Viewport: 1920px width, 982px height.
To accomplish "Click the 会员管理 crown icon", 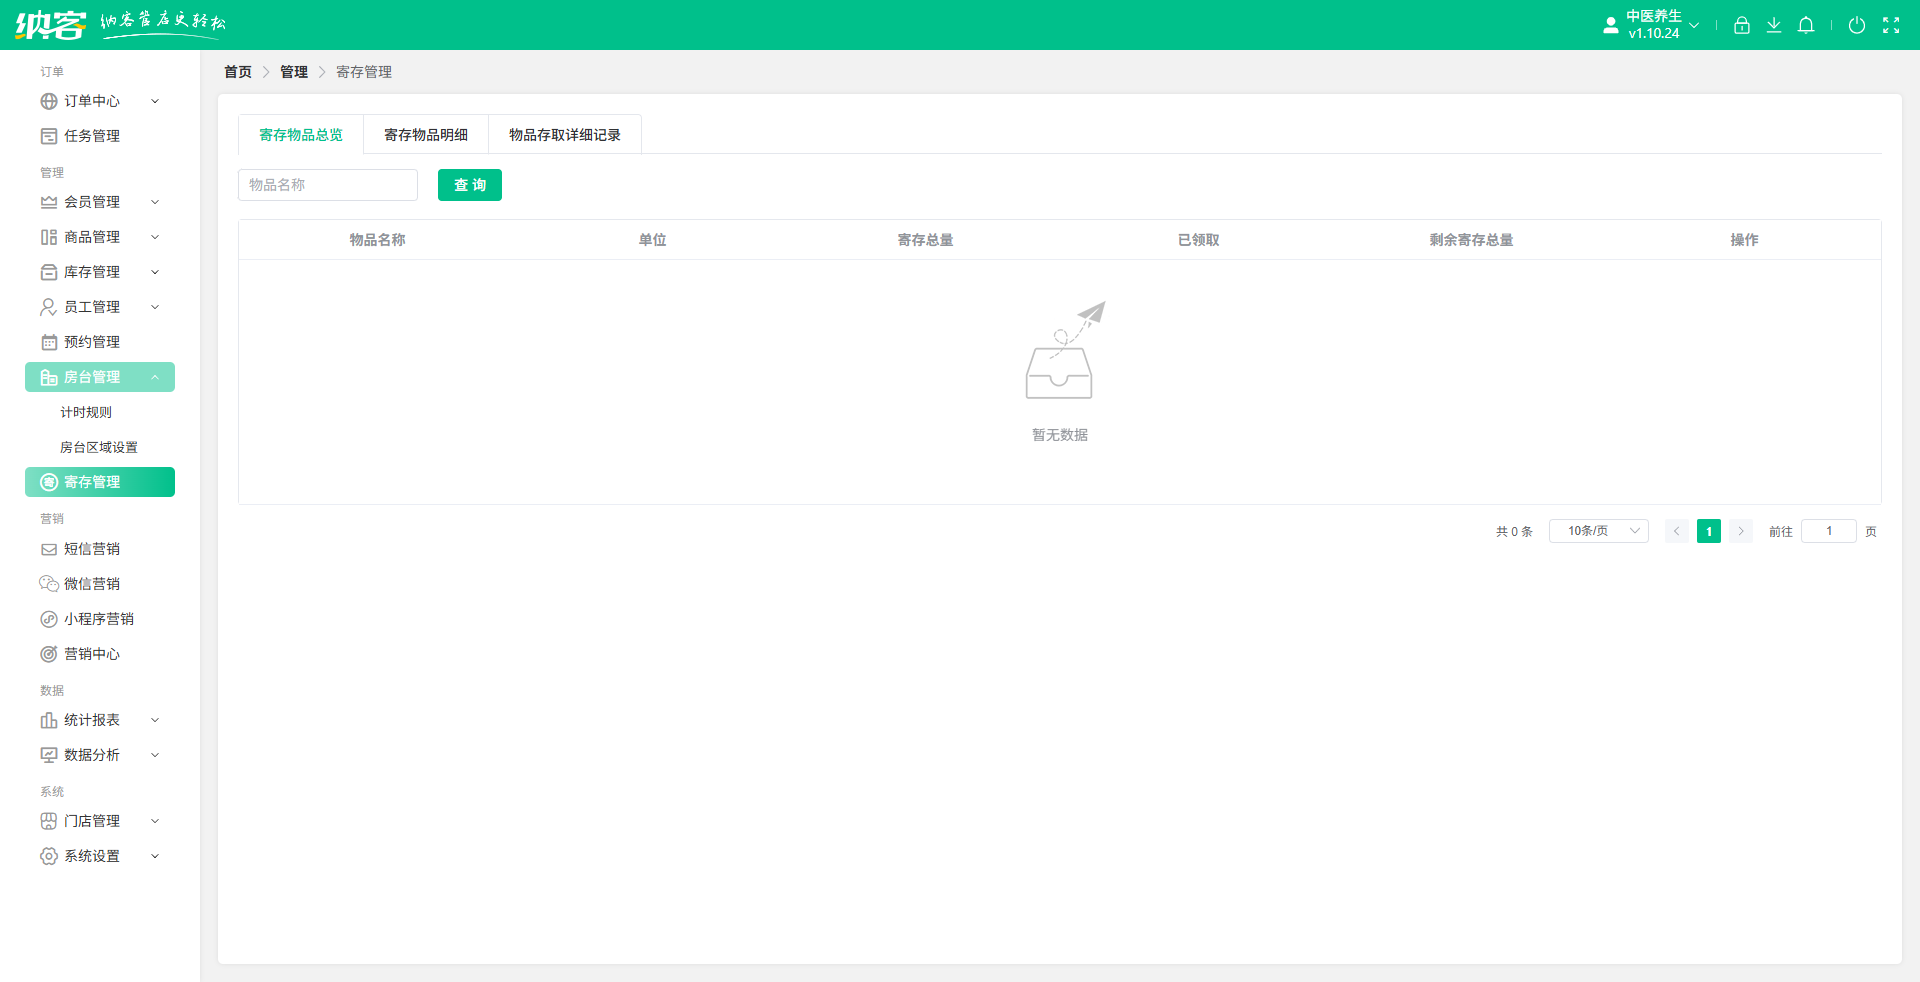I will [49, 202].
